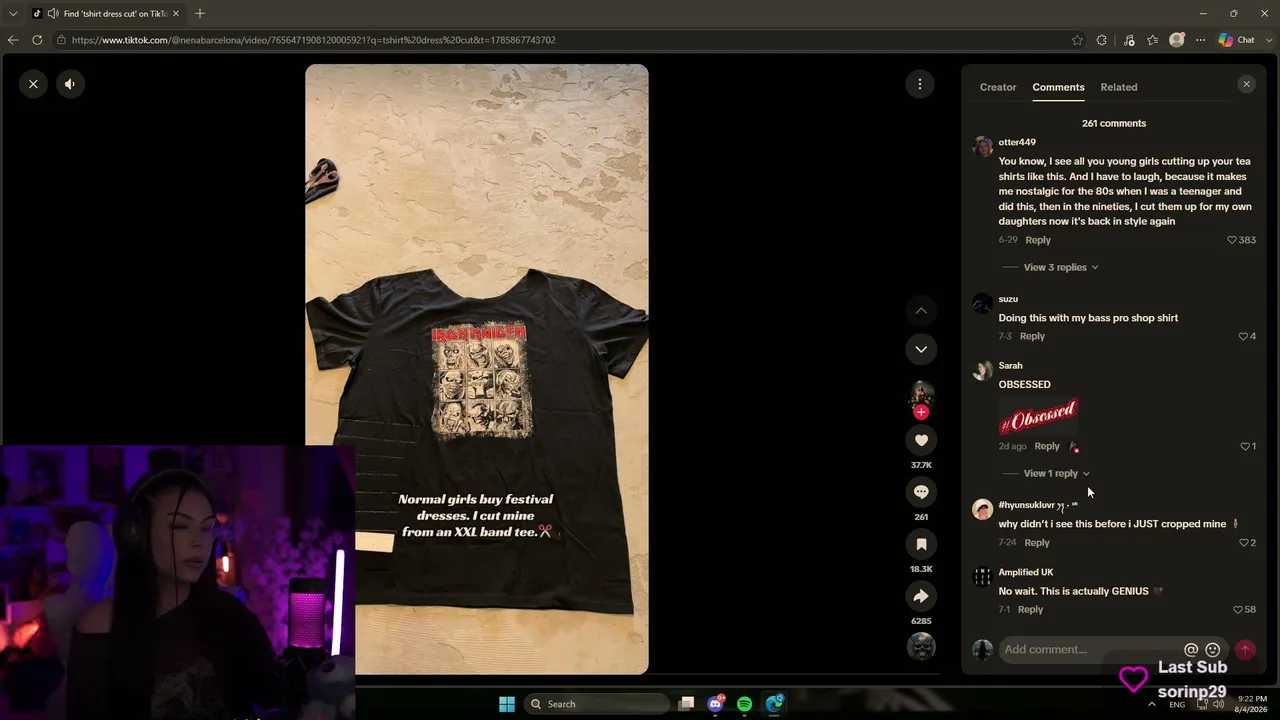Switch to the Related tab

[x=1119, y=87]
